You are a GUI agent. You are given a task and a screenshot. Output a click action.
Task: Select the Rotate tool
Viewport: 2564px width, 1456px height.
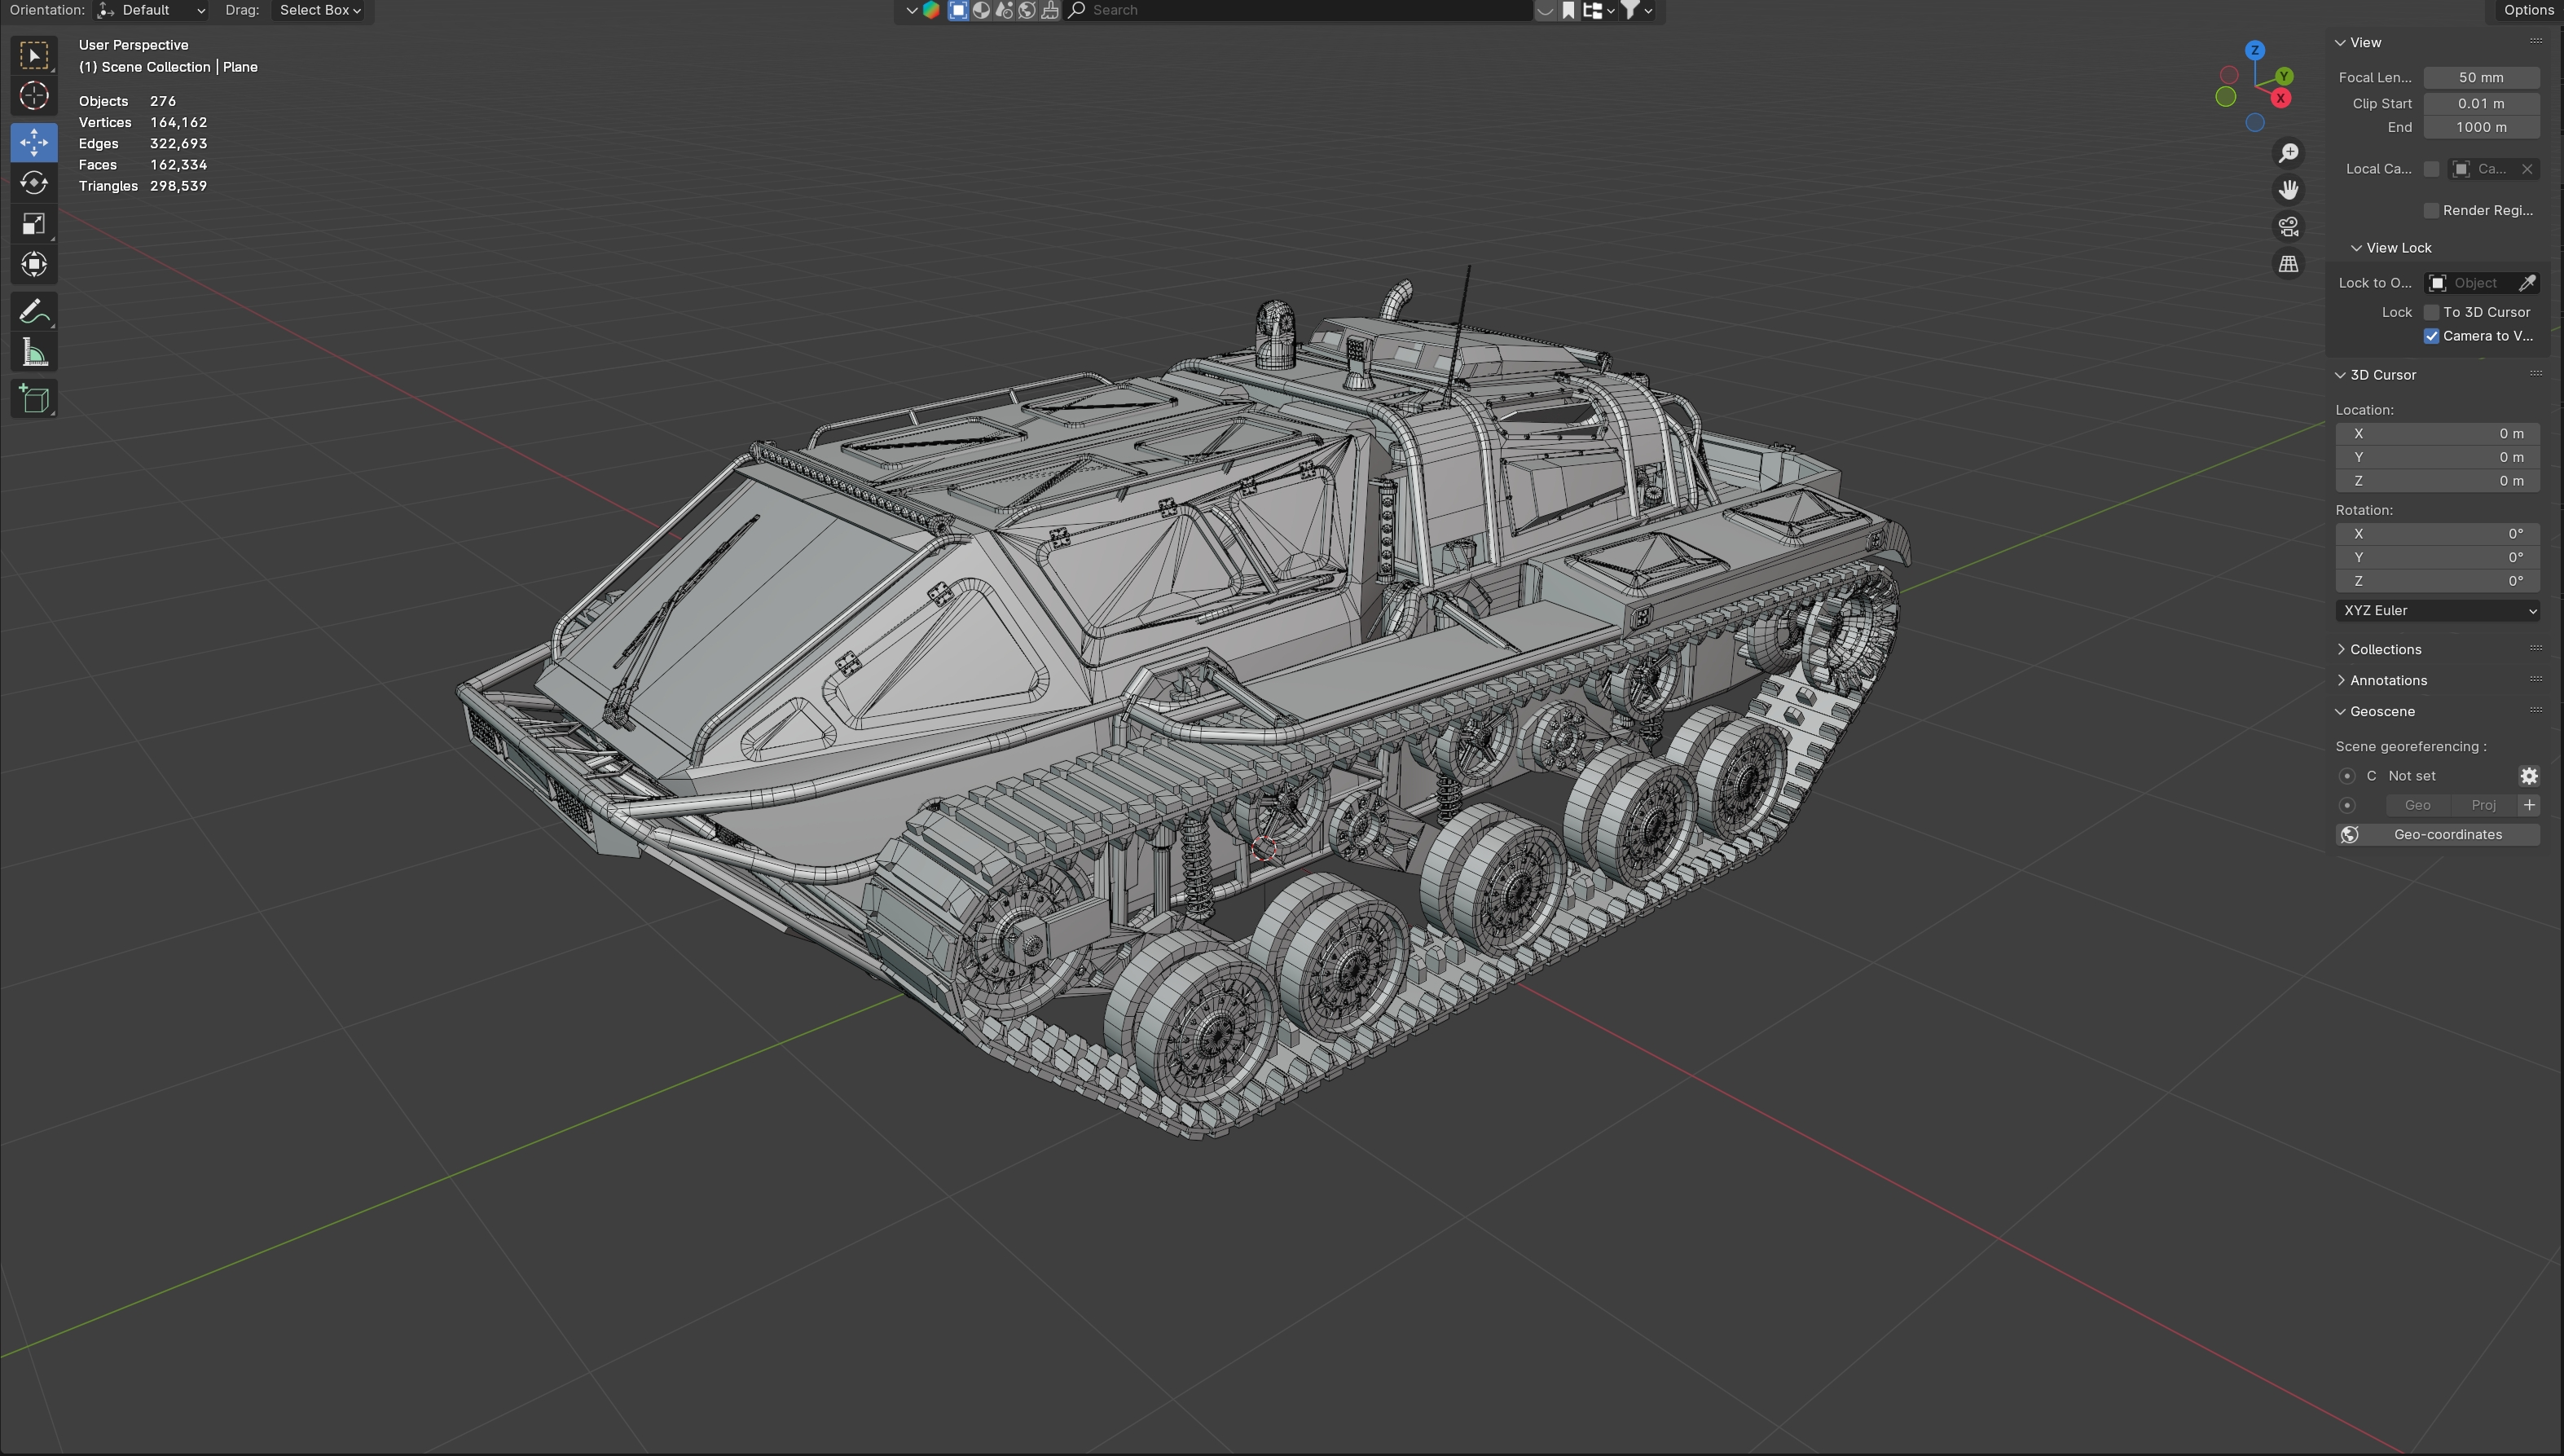(34, 183)
